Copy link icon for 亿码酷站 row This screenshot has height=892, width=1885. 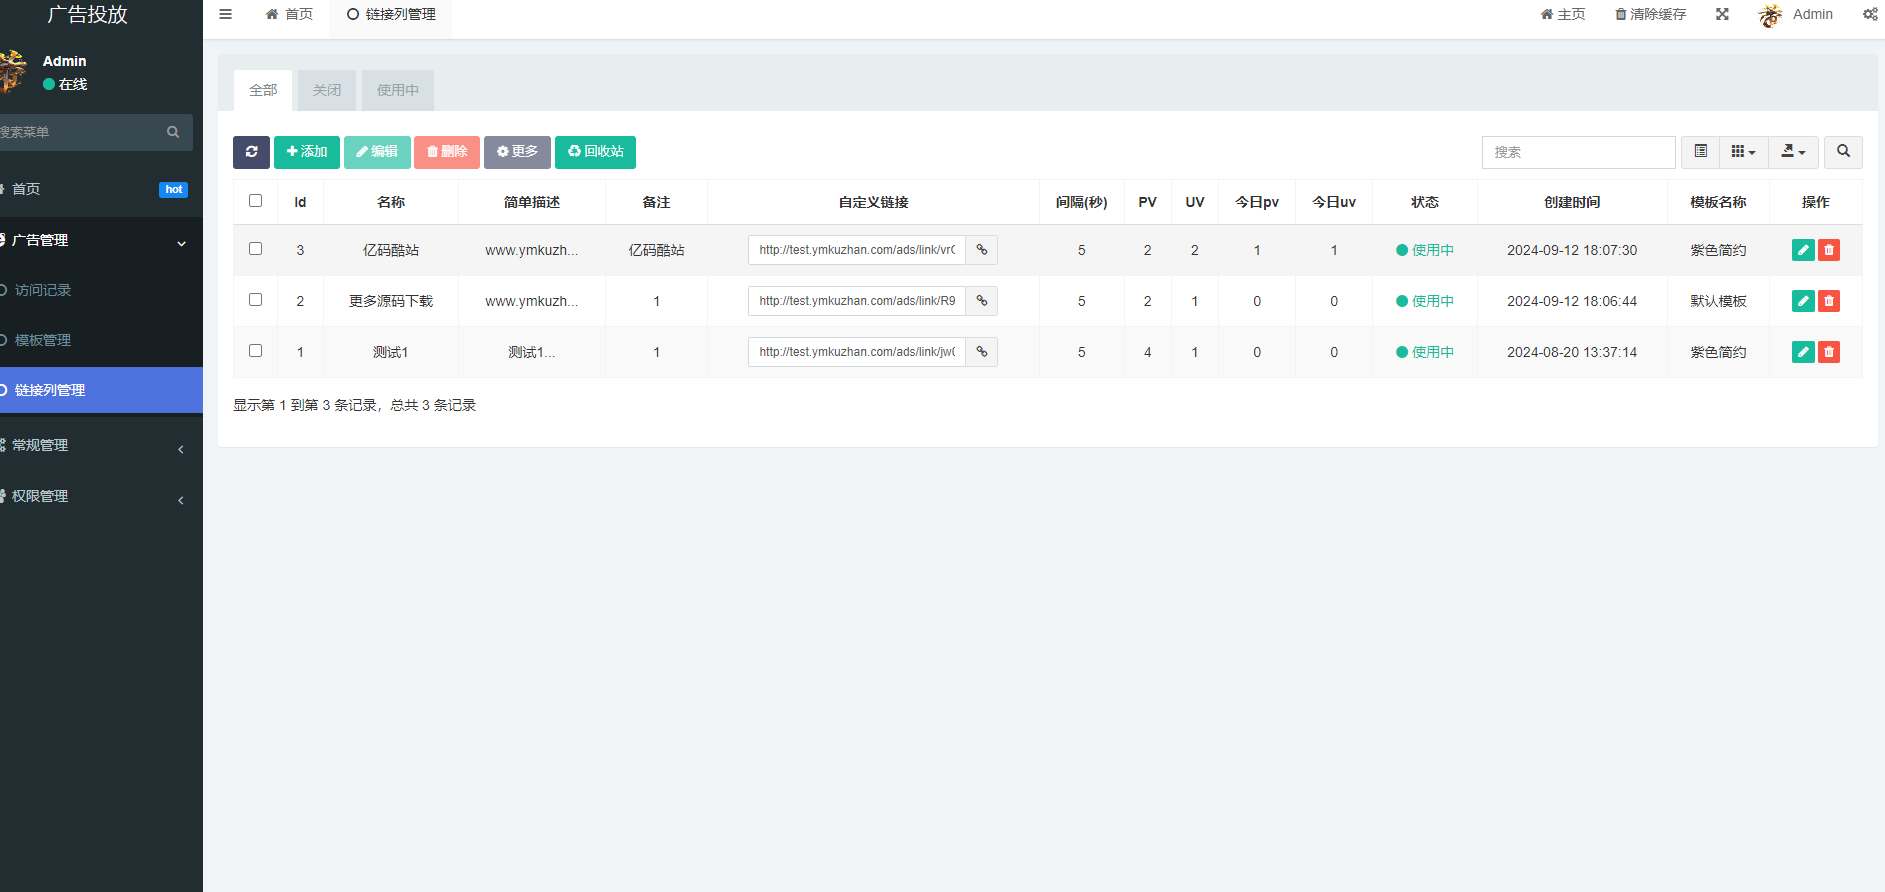pos(982,250)
